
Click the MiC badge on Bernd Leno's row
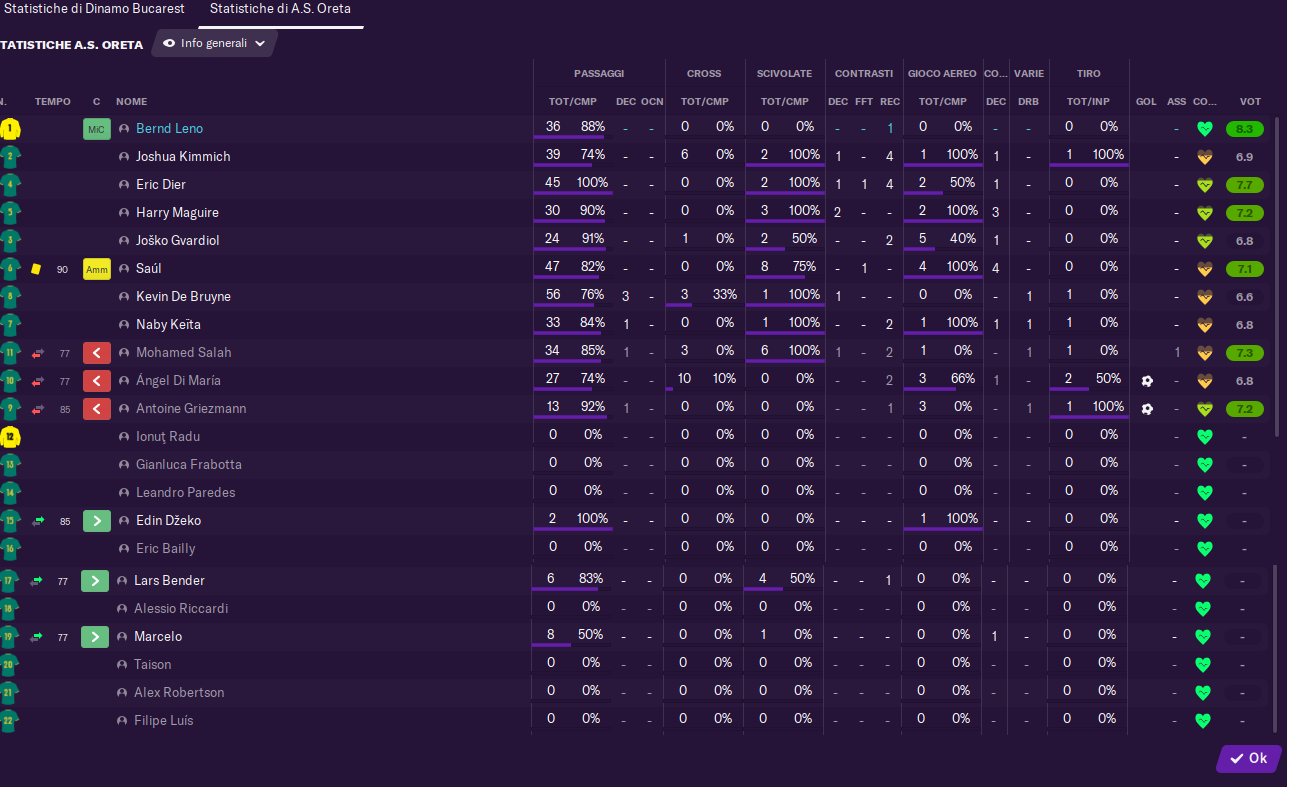97,129
